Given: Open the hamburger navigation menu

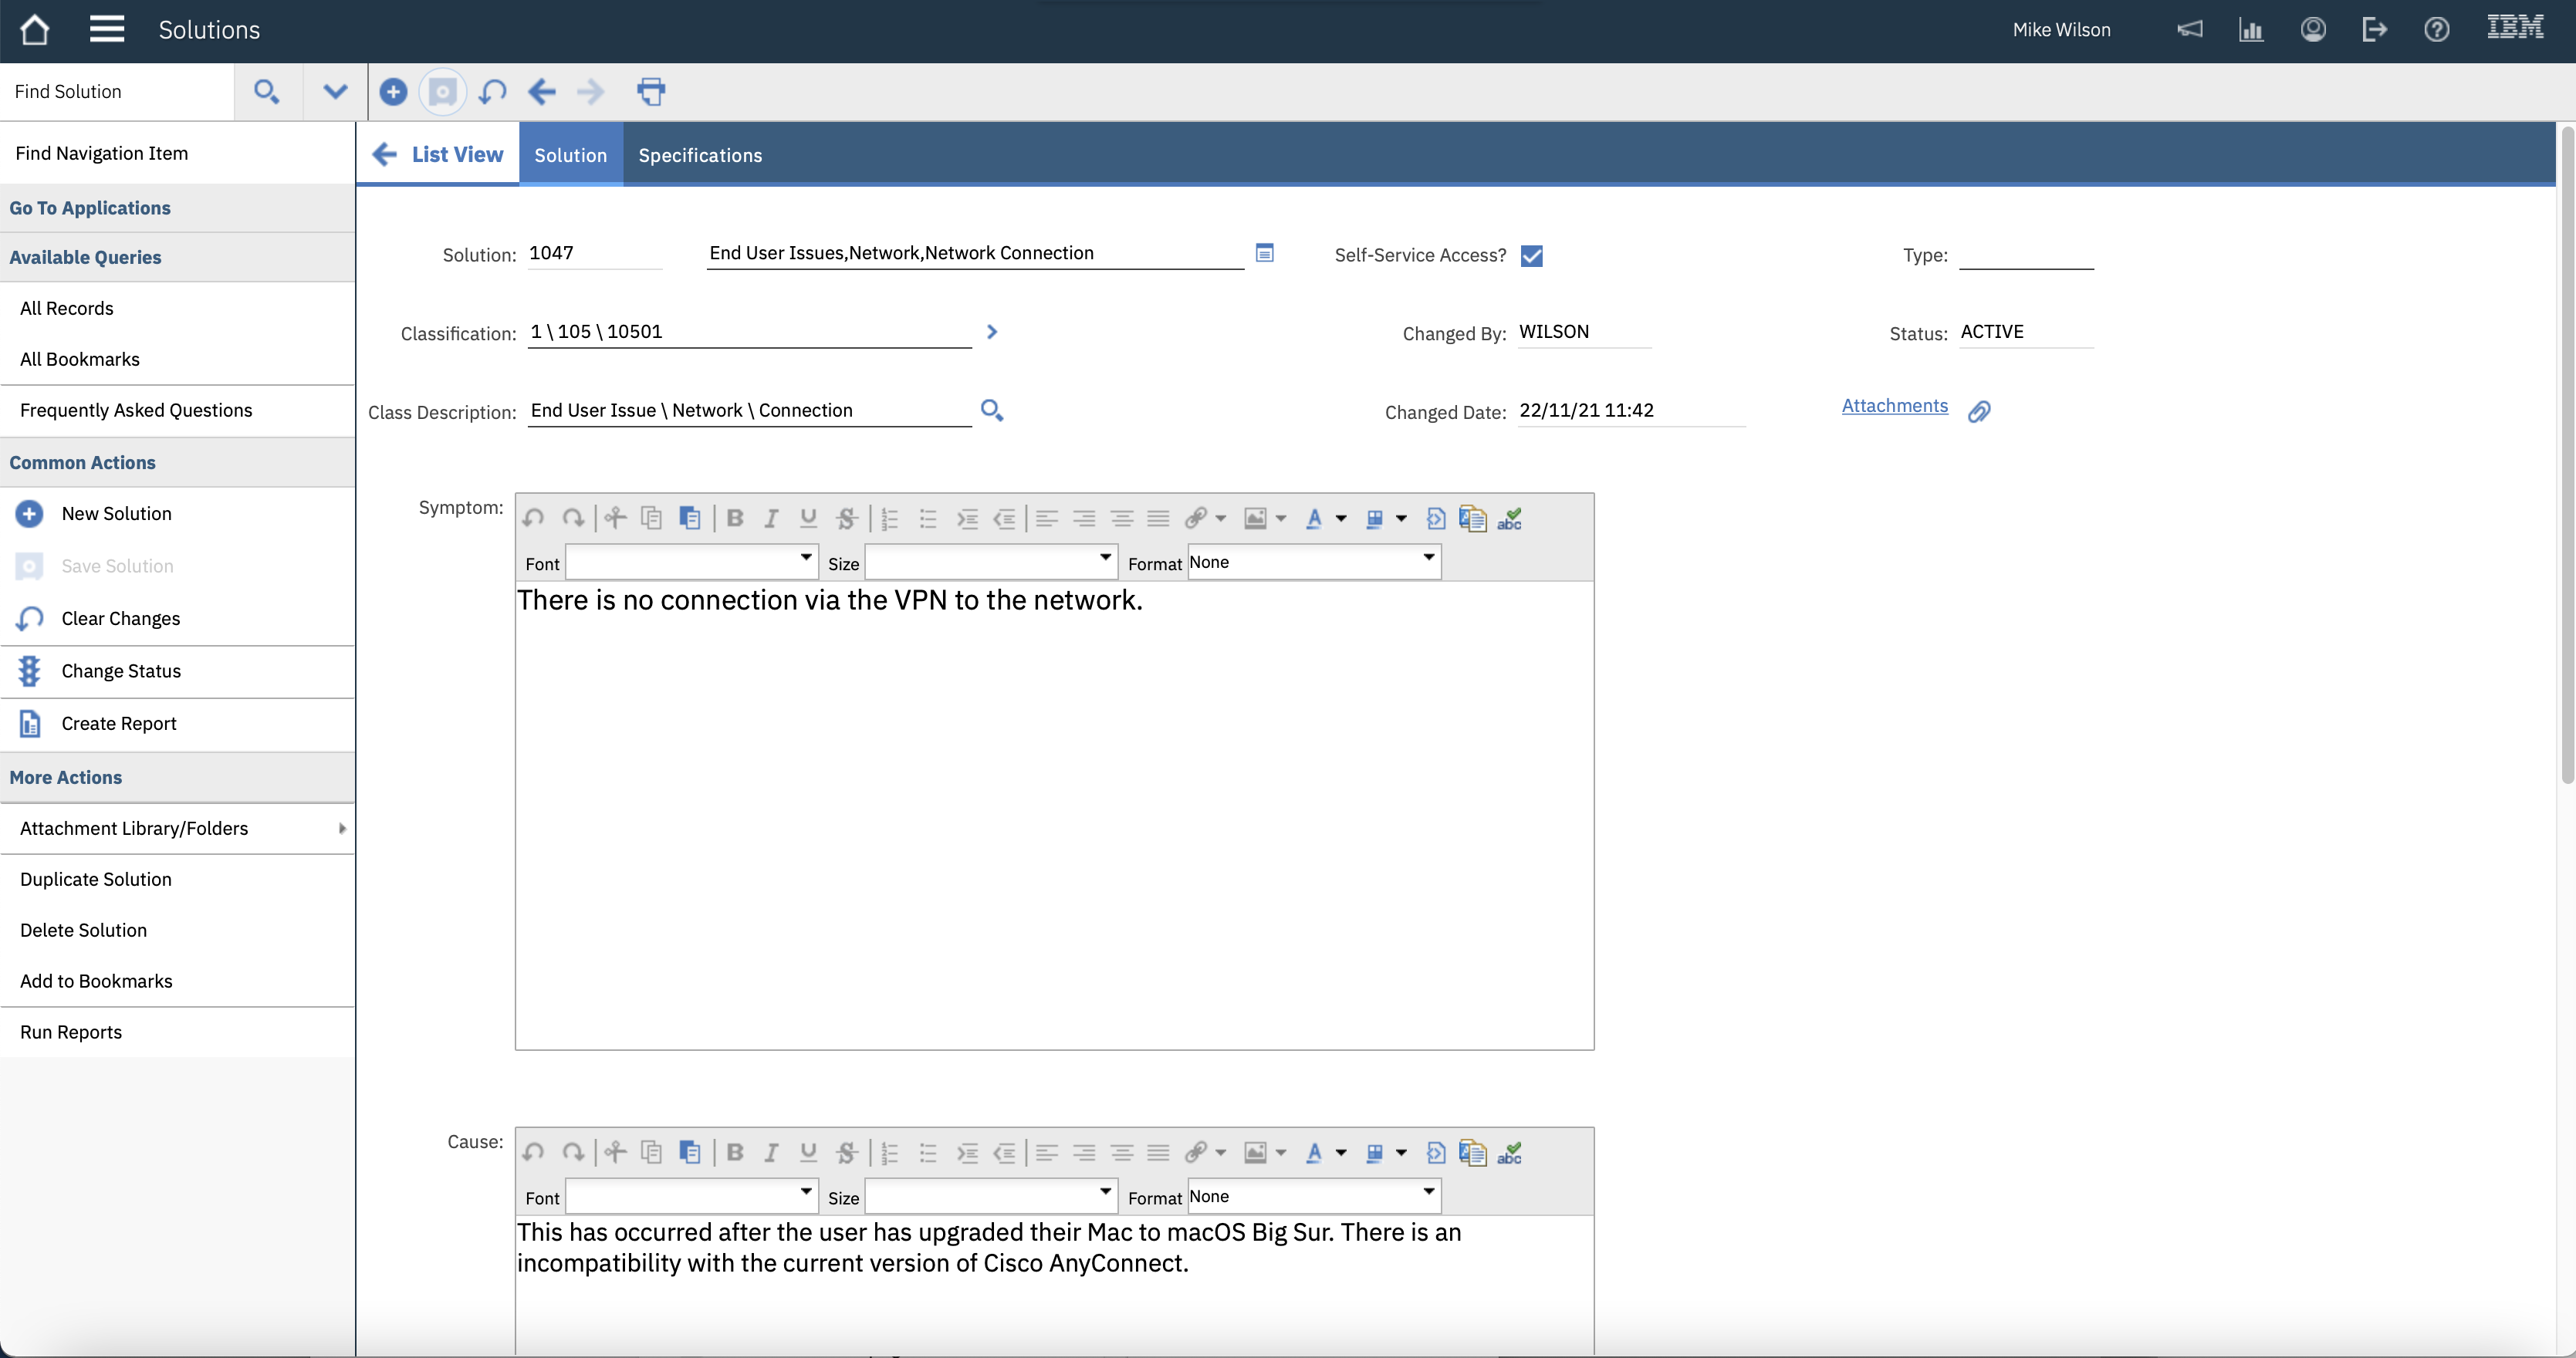Looking at the screenshot, I should [x=106, y=30].
